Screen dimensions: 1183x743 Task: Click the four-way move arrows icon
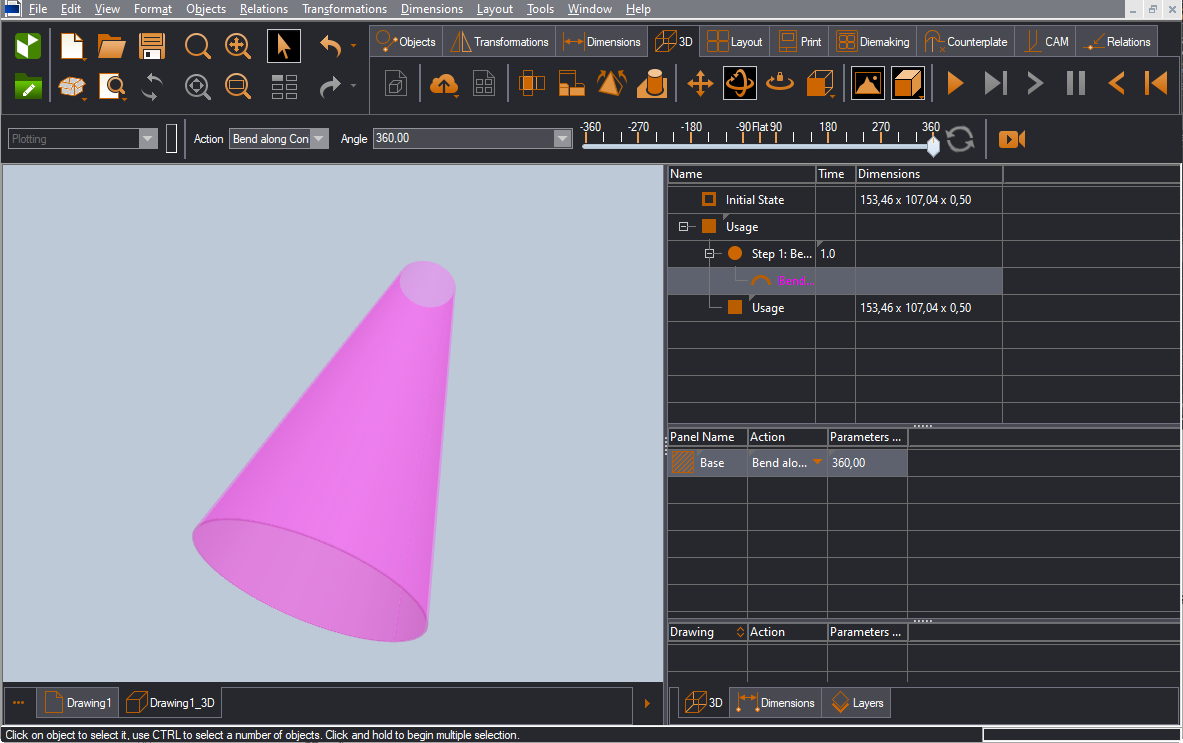click(700, 84)
